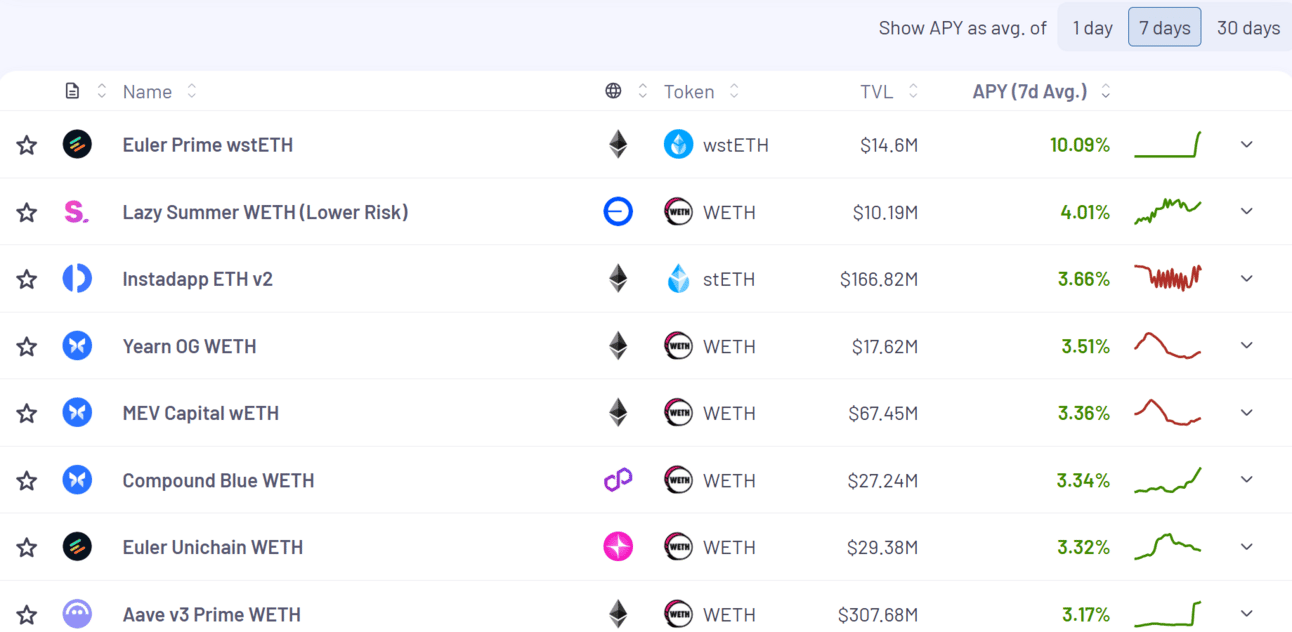The height and width of the screenshot is (632, 1292).
Task: Click the Polygon chain icon in Compound Blue row
Action: click(618, 480)
